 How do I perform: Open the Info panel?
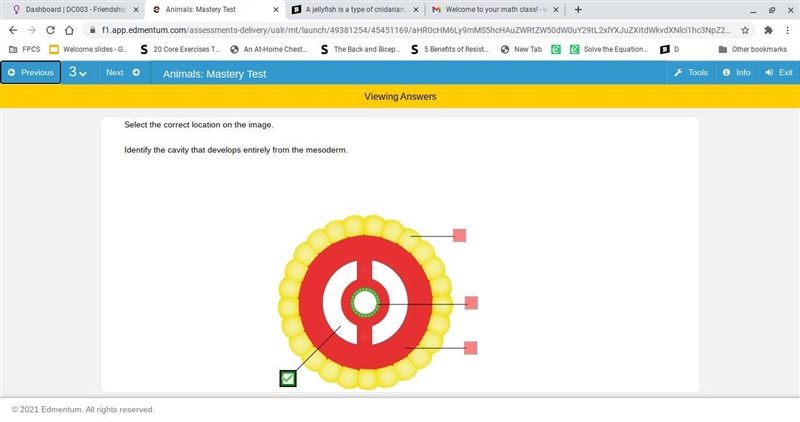pyautogui.click(x=736, y=72)
